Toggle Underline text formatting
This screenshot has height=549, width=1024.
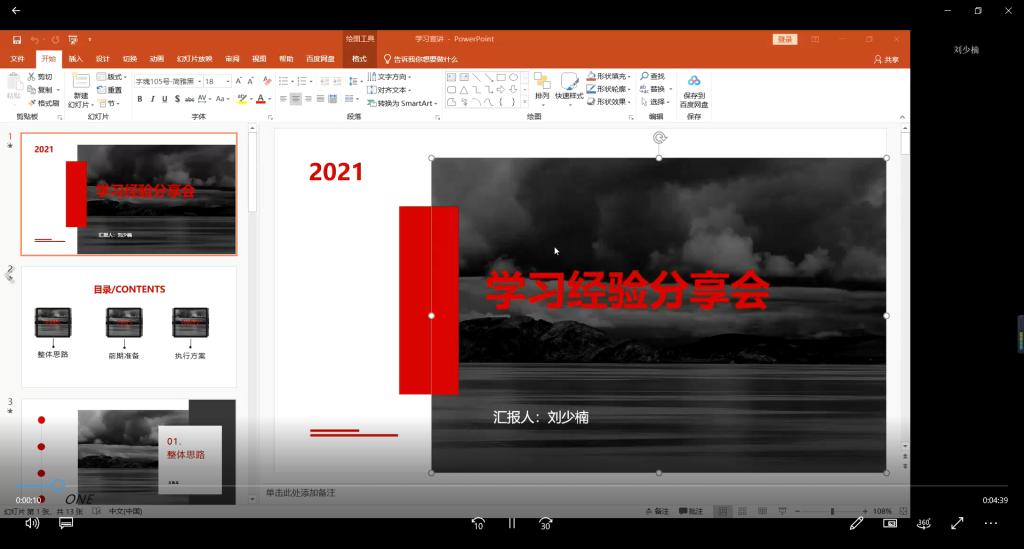tap(165, 99)
